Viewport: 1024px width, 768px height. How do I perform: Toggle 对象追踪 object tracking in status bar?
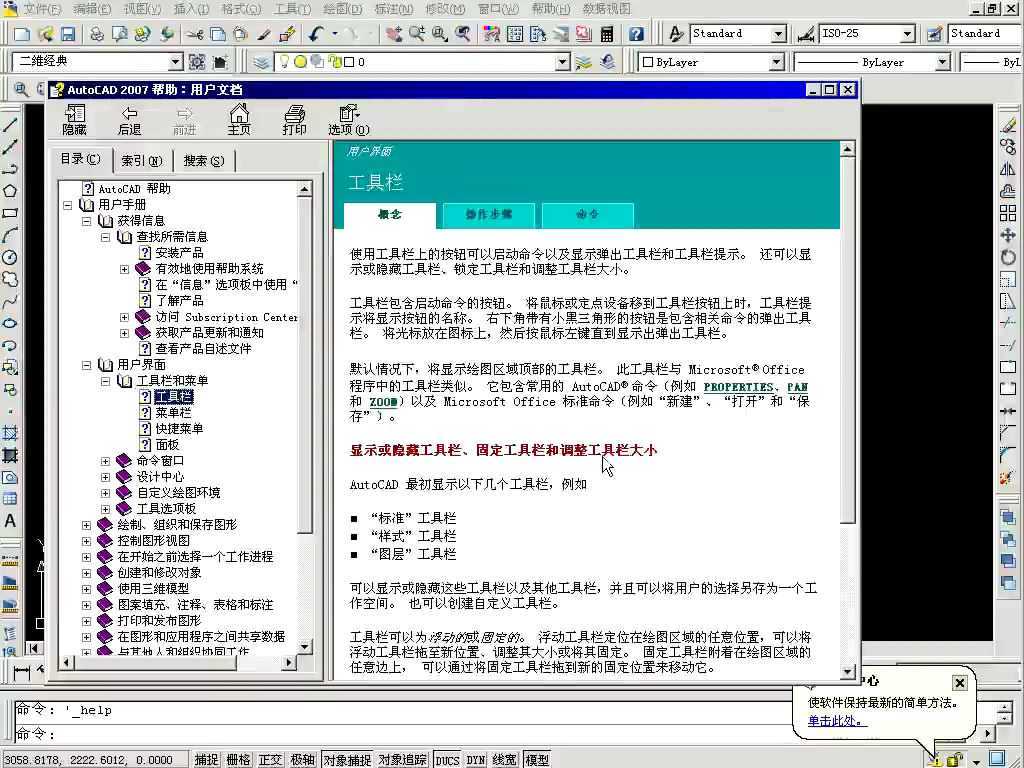[x=402, y=760]
